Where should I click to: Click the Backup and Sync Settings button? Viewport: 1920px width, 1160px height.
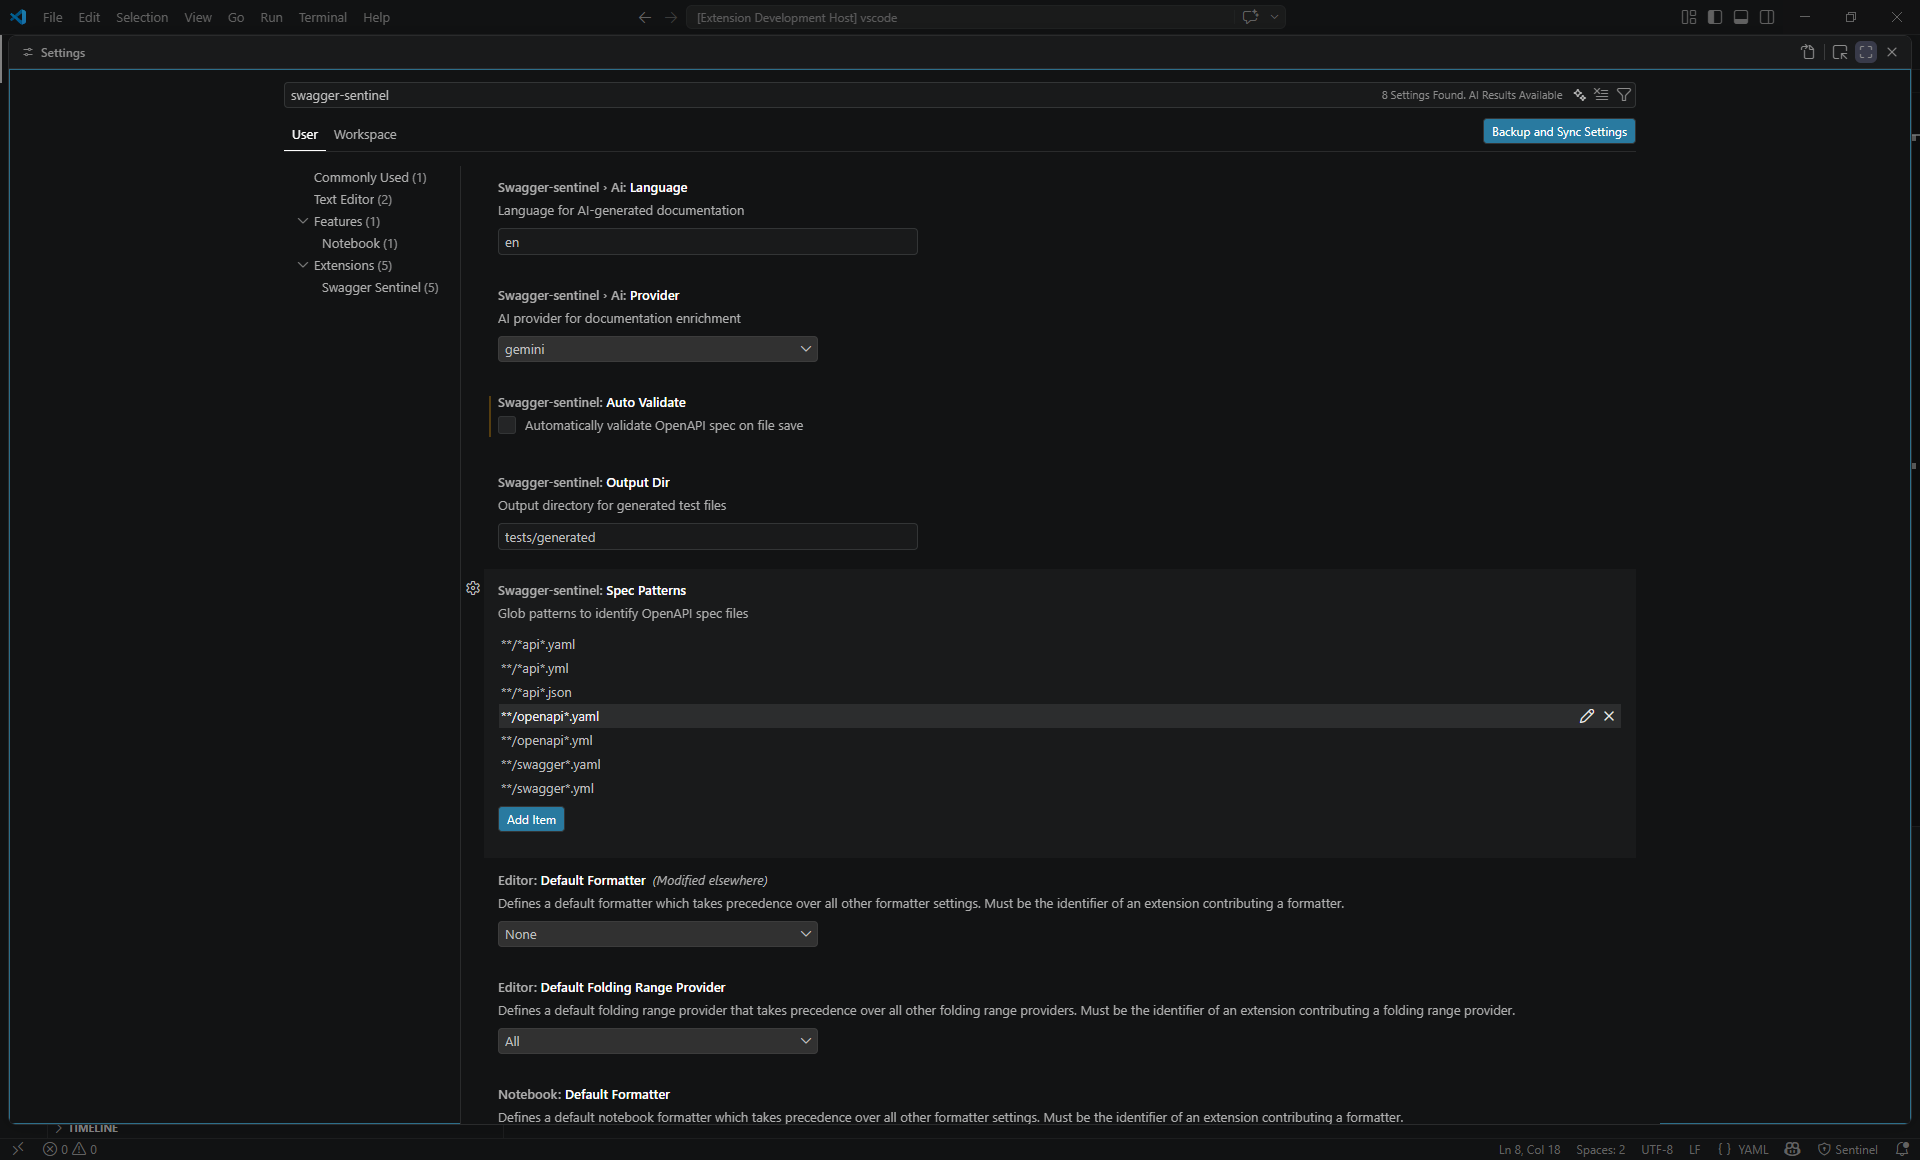coord(1558,131)
